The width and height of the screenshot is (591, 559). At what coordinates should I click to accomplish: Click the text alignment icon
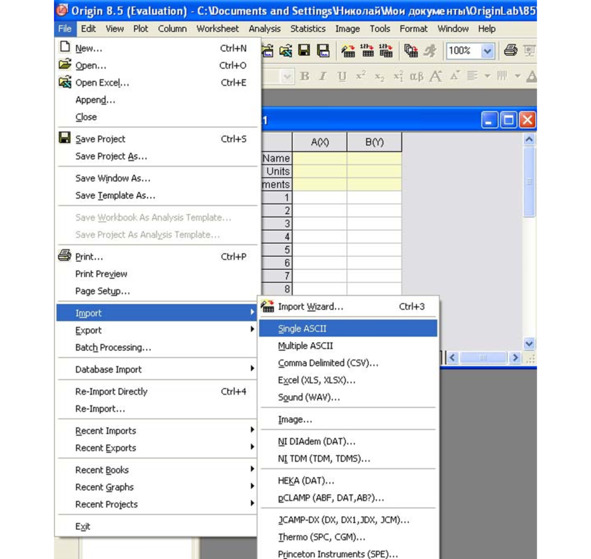tap(472, 76)
